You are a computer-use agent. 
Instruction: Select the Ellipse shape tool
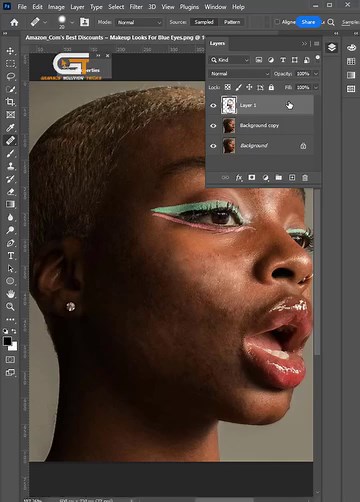[x=10, y=281]
